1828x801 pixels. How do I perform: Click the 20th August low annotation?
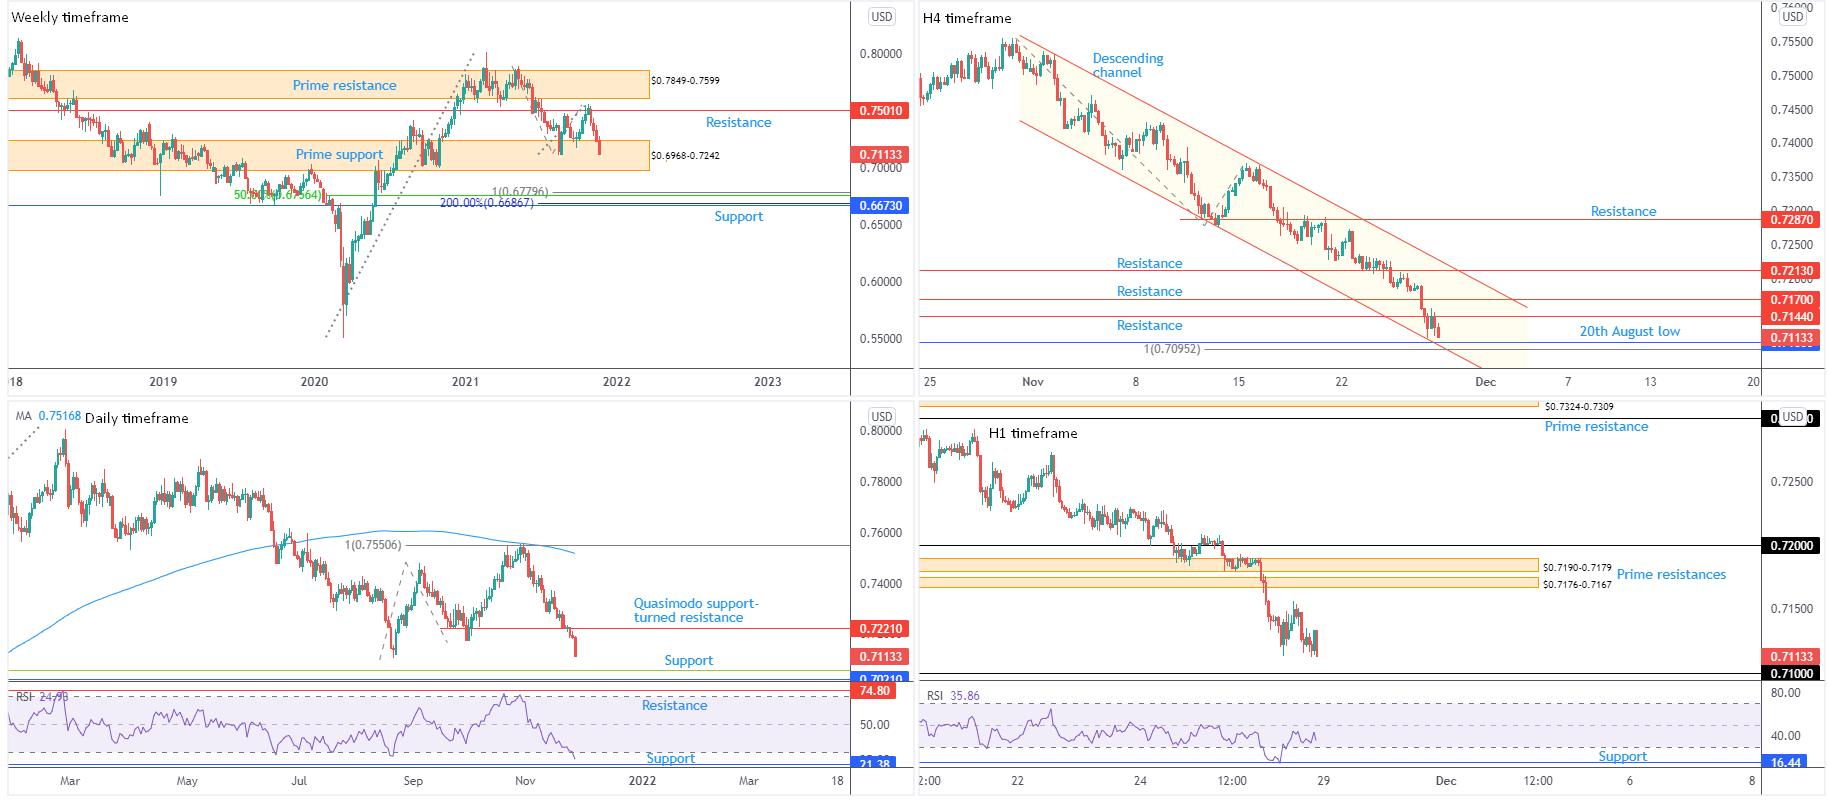[1629, 332]
